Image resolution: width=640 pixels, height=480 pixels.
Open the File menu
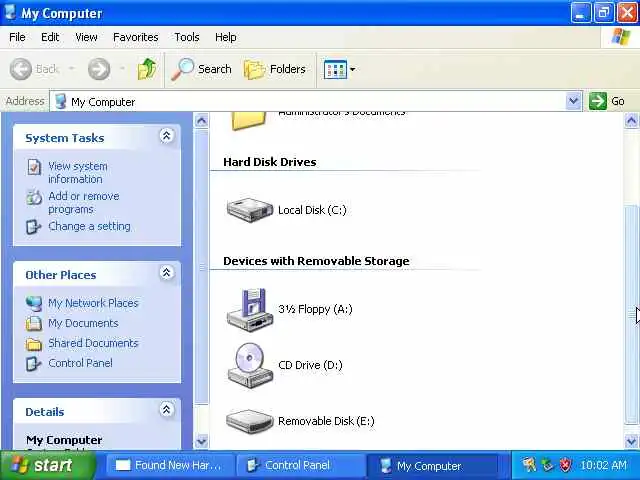[x=17, y=37]
